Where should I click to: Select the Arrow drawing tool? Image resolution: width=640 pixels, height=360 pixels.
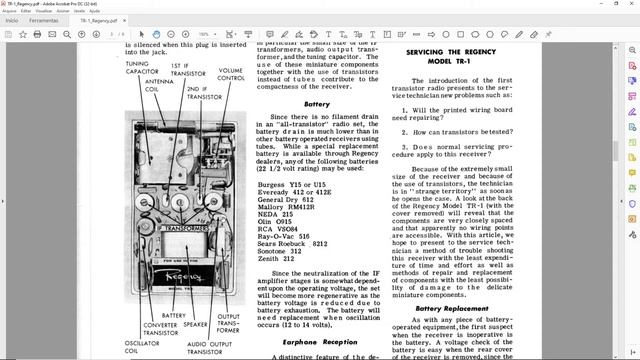(431, 35)
